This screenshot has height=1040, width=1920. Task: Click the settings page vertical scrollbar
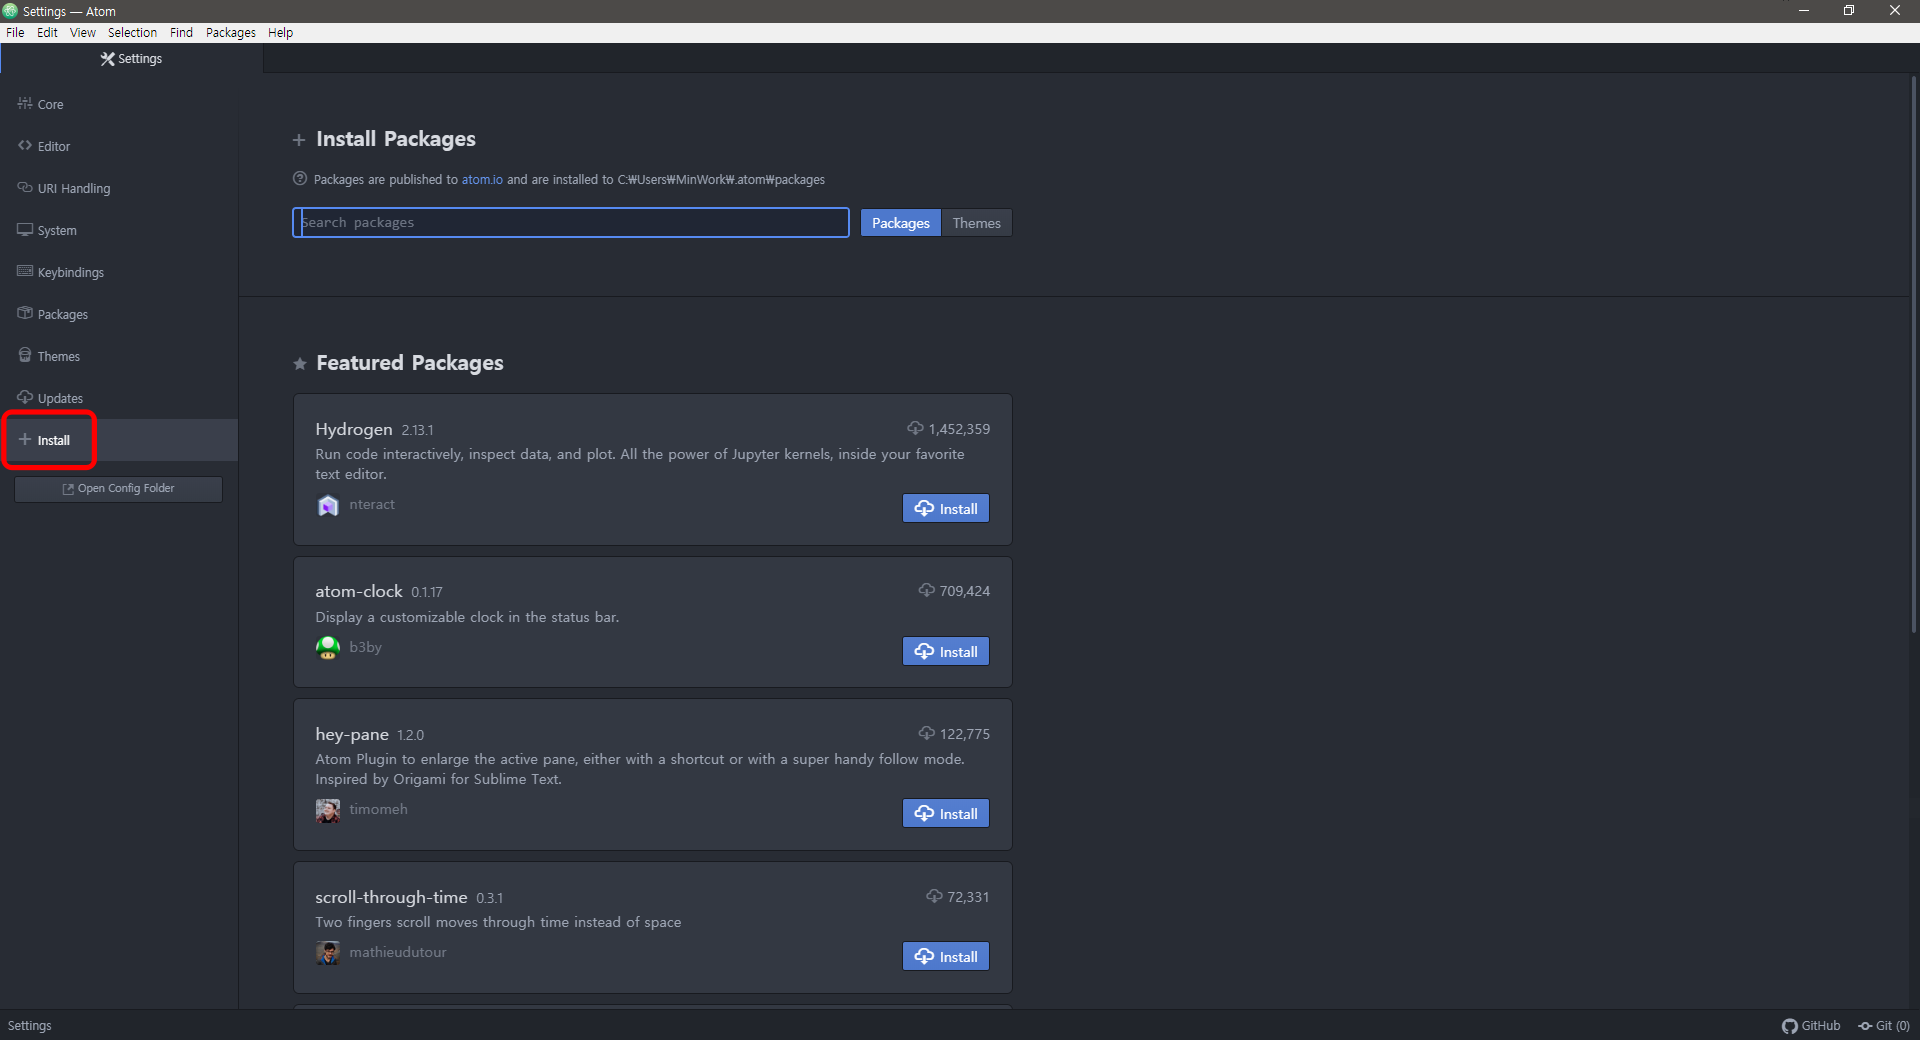(x=1914, y=355)
